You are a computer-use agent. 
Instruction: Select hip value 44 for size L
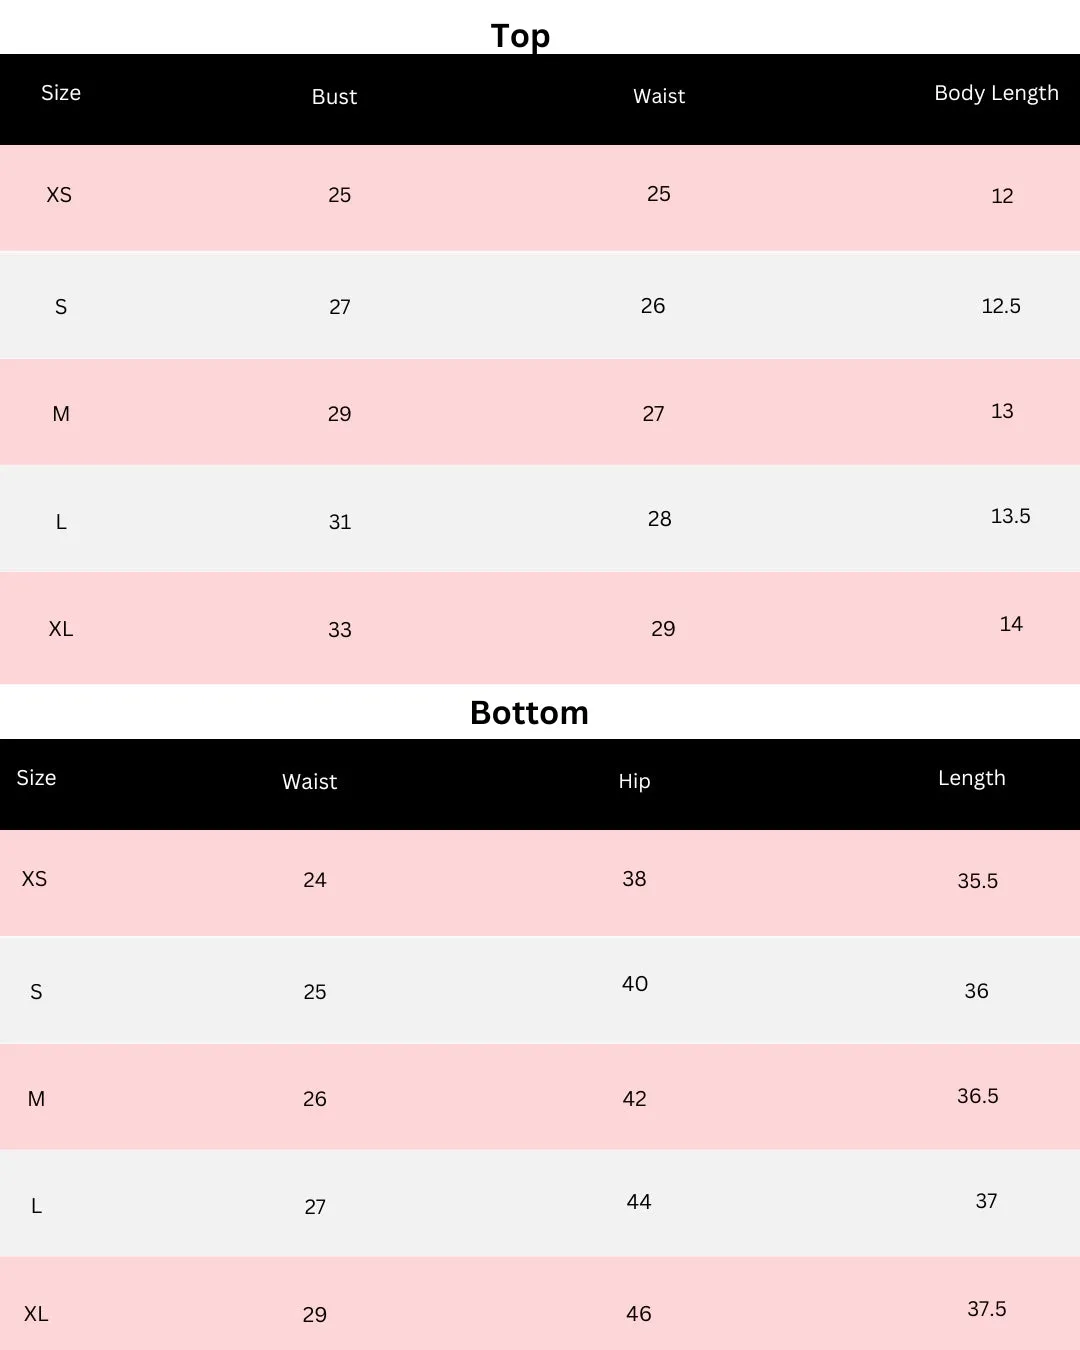639,1202
